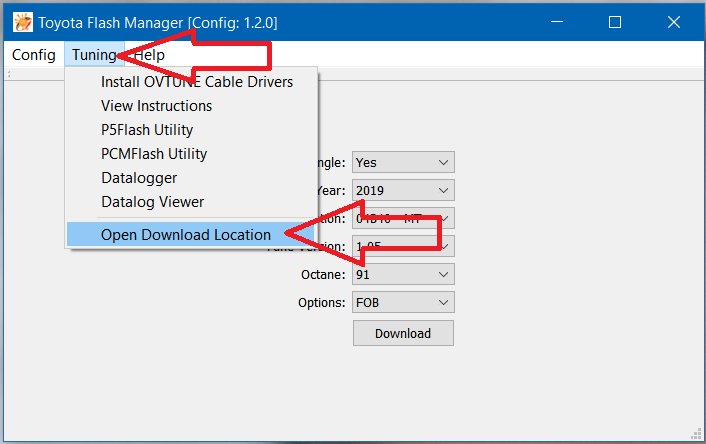The height and width of the screenshot is (444, 706).
Task: Maximize the Toyota Flash Manager window
Action: [x=615, y=22]
